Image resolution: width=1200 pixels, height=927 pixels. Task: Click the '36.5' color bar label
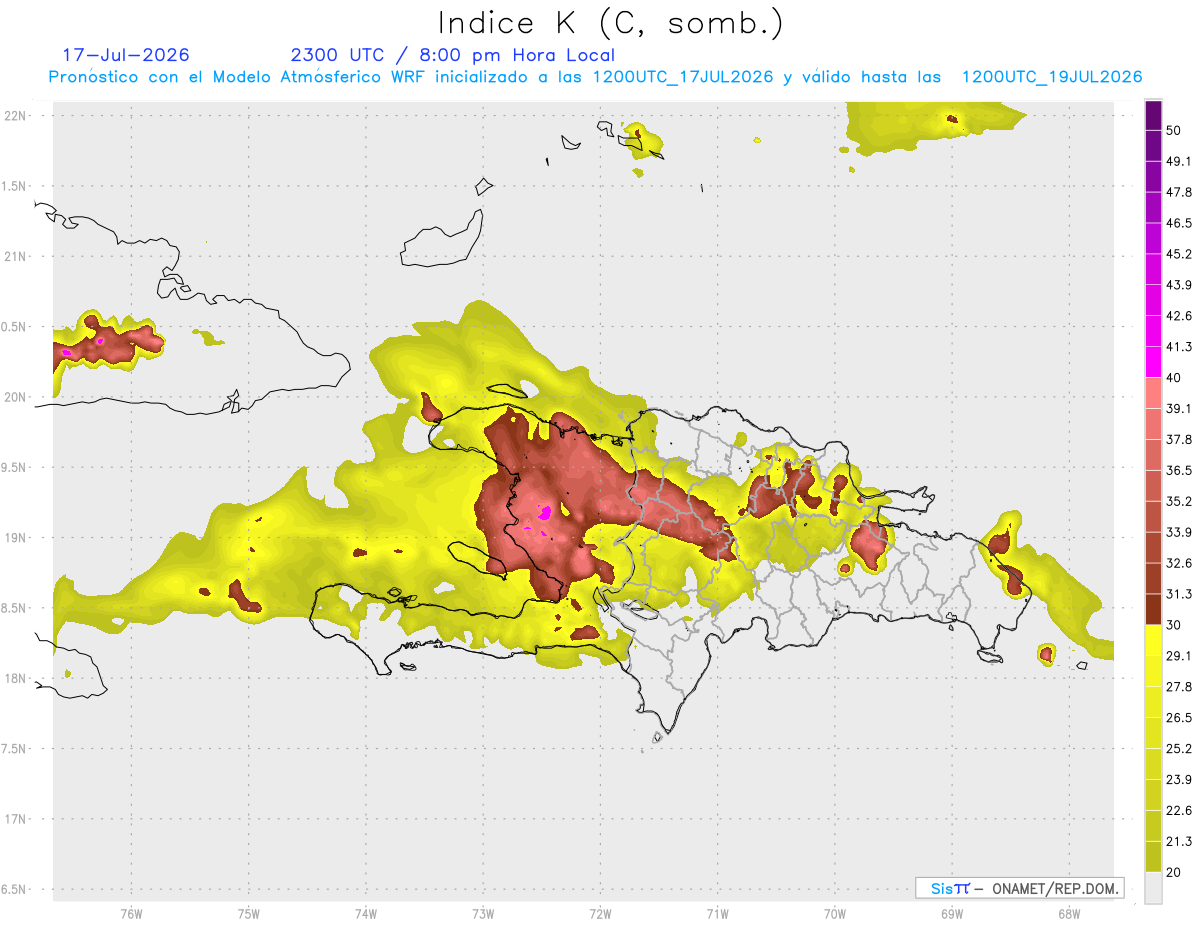click(1179, 470)
